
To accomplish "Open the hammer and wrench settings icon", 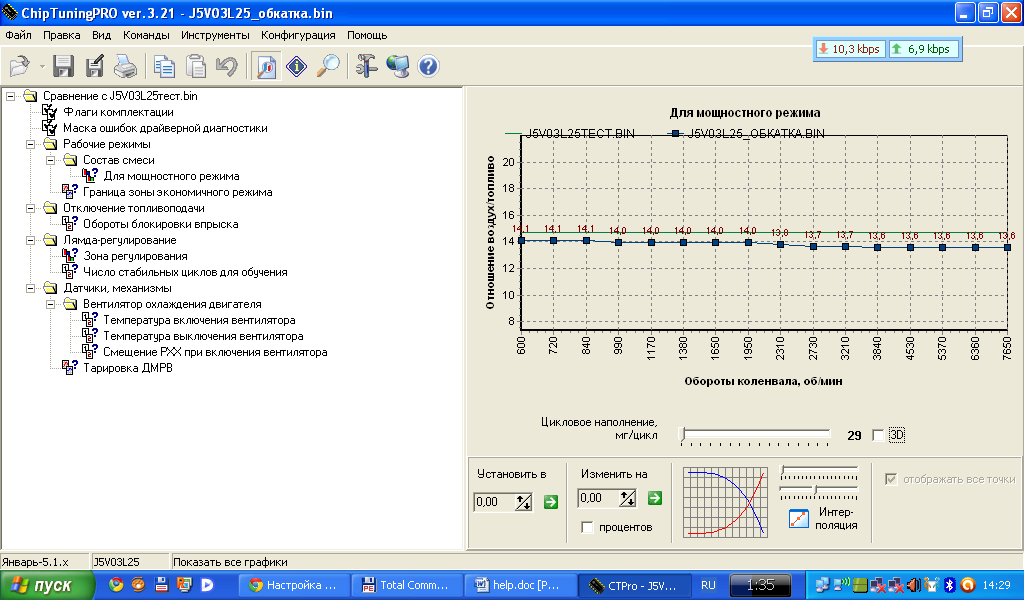I will pos(367,67).
